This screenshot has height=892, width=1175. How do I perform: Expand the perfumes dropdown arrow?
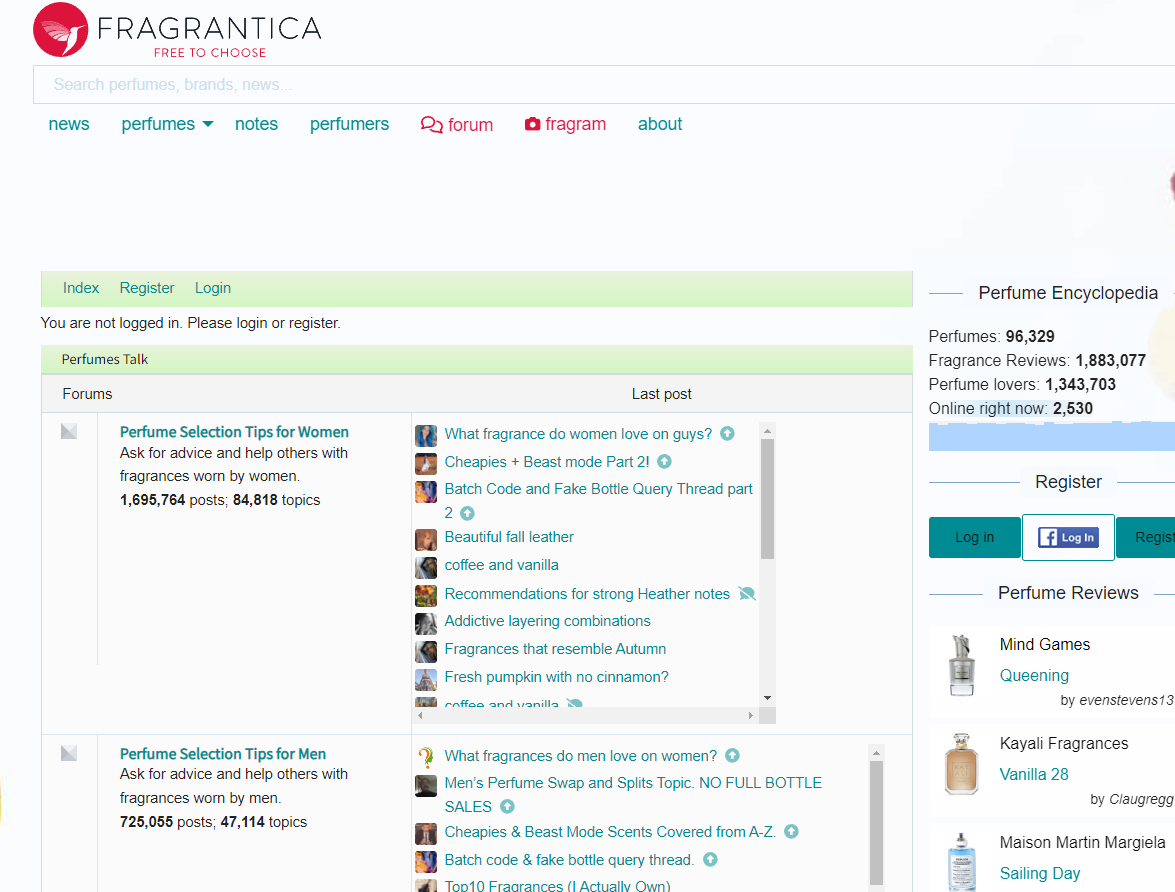(208, 124)
